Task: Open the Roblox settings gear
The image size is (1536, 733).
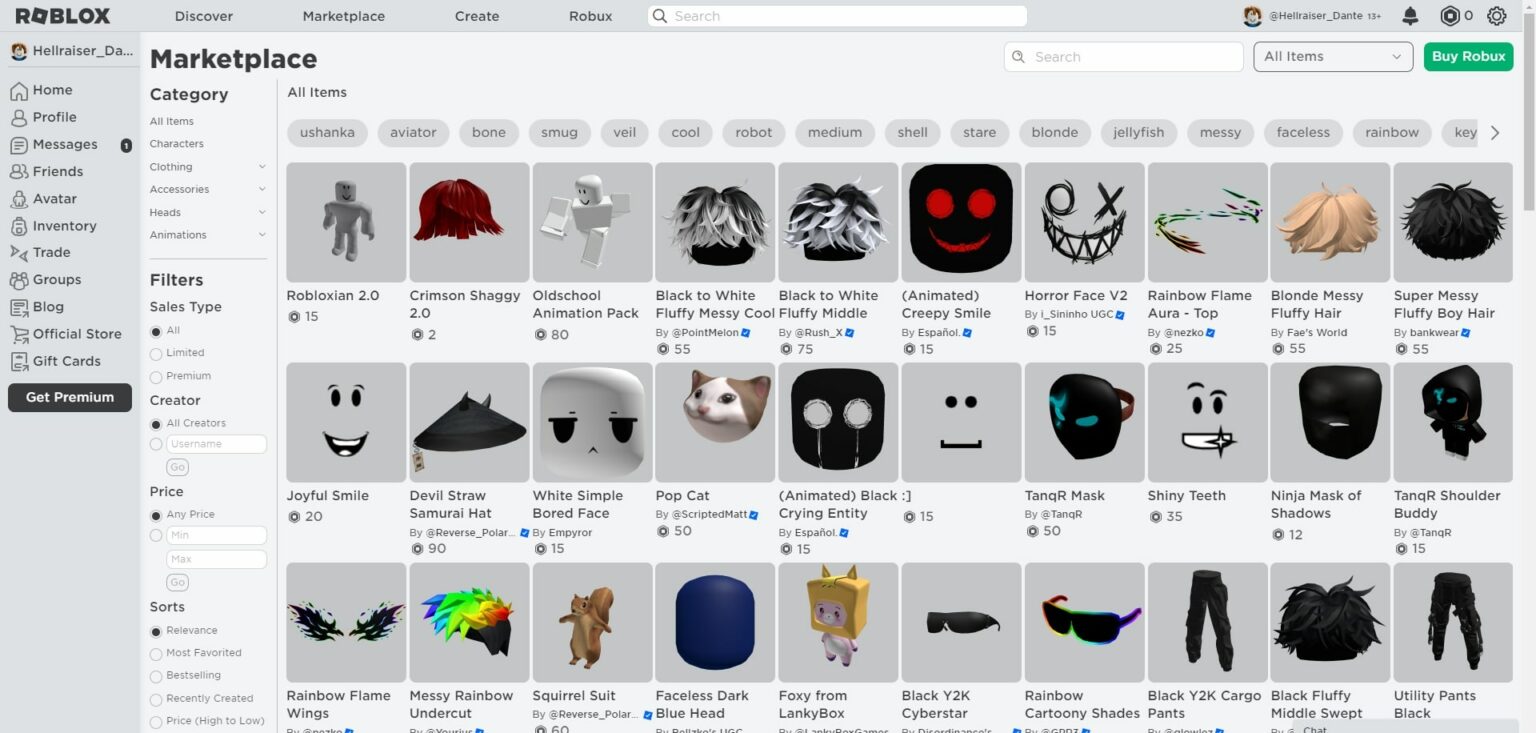Action: tap(1497, 15)
